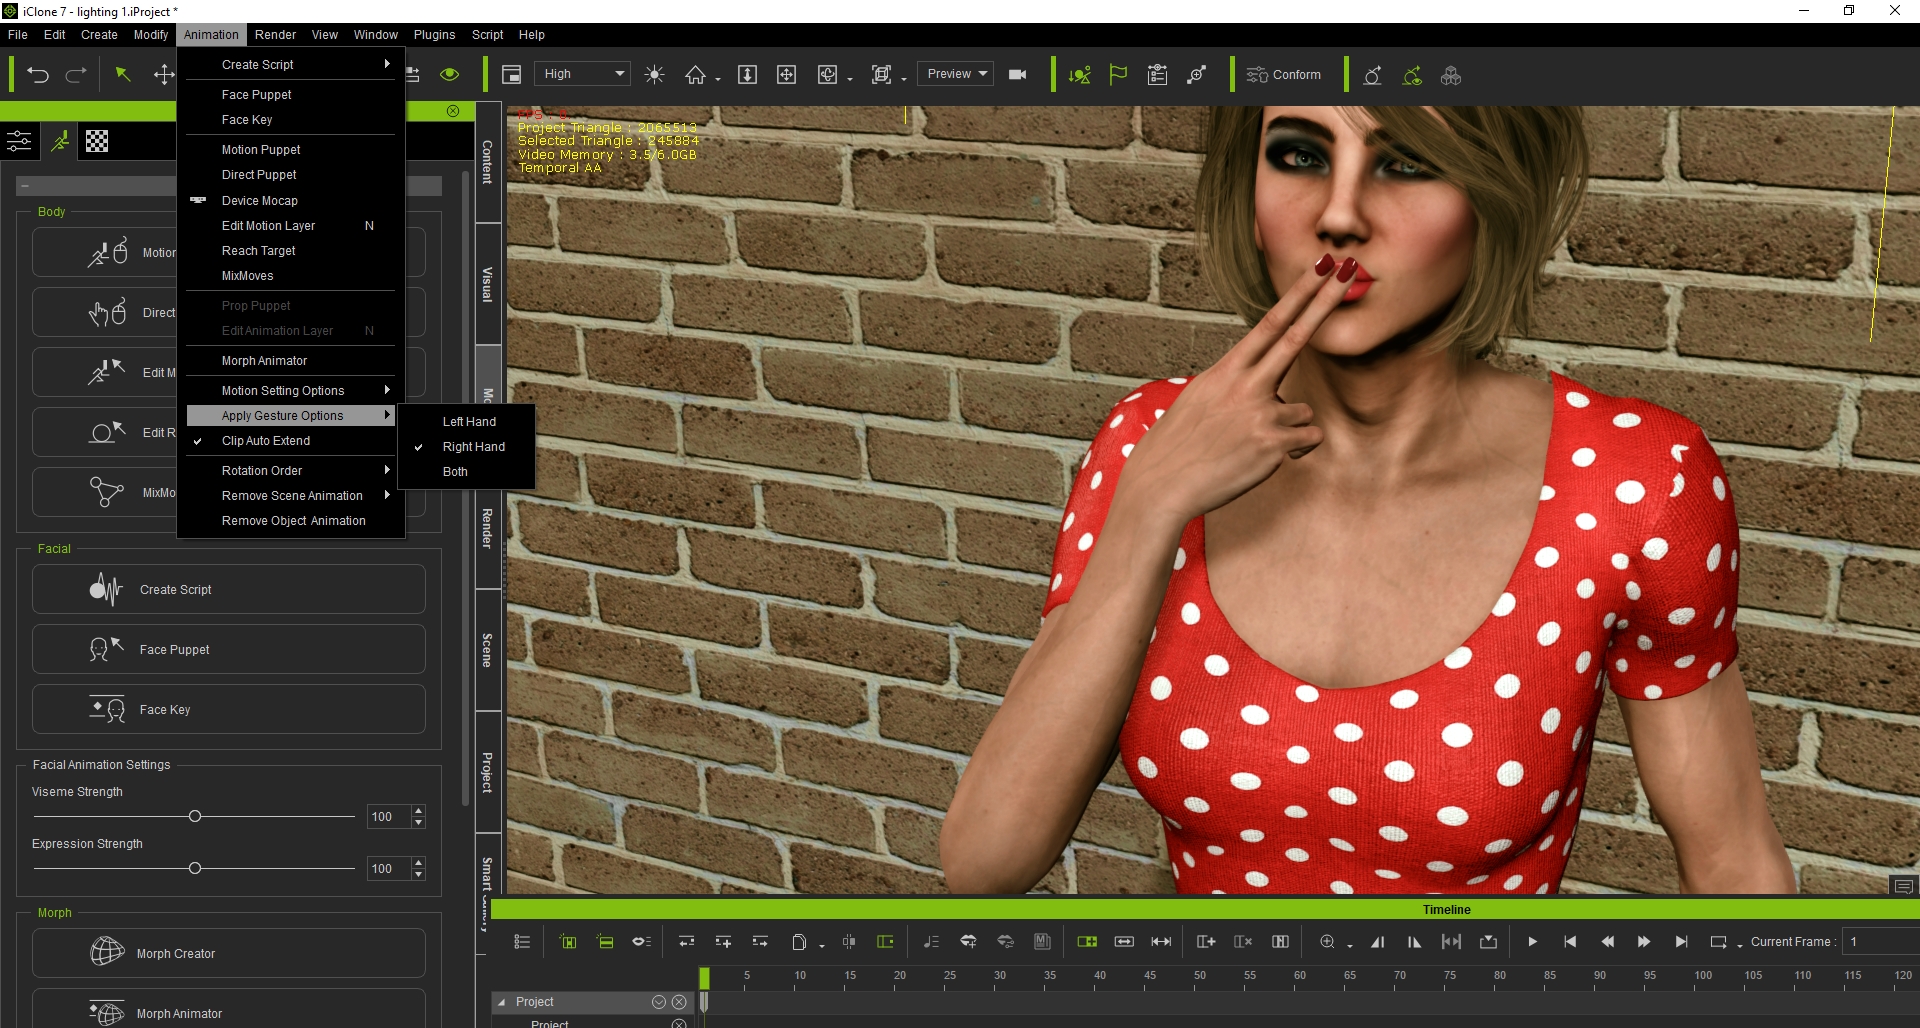This screenshot has width=1920, height=1028.
Task: Open the Animation menu
Action: pyautogui.click(x=211, y=34)
